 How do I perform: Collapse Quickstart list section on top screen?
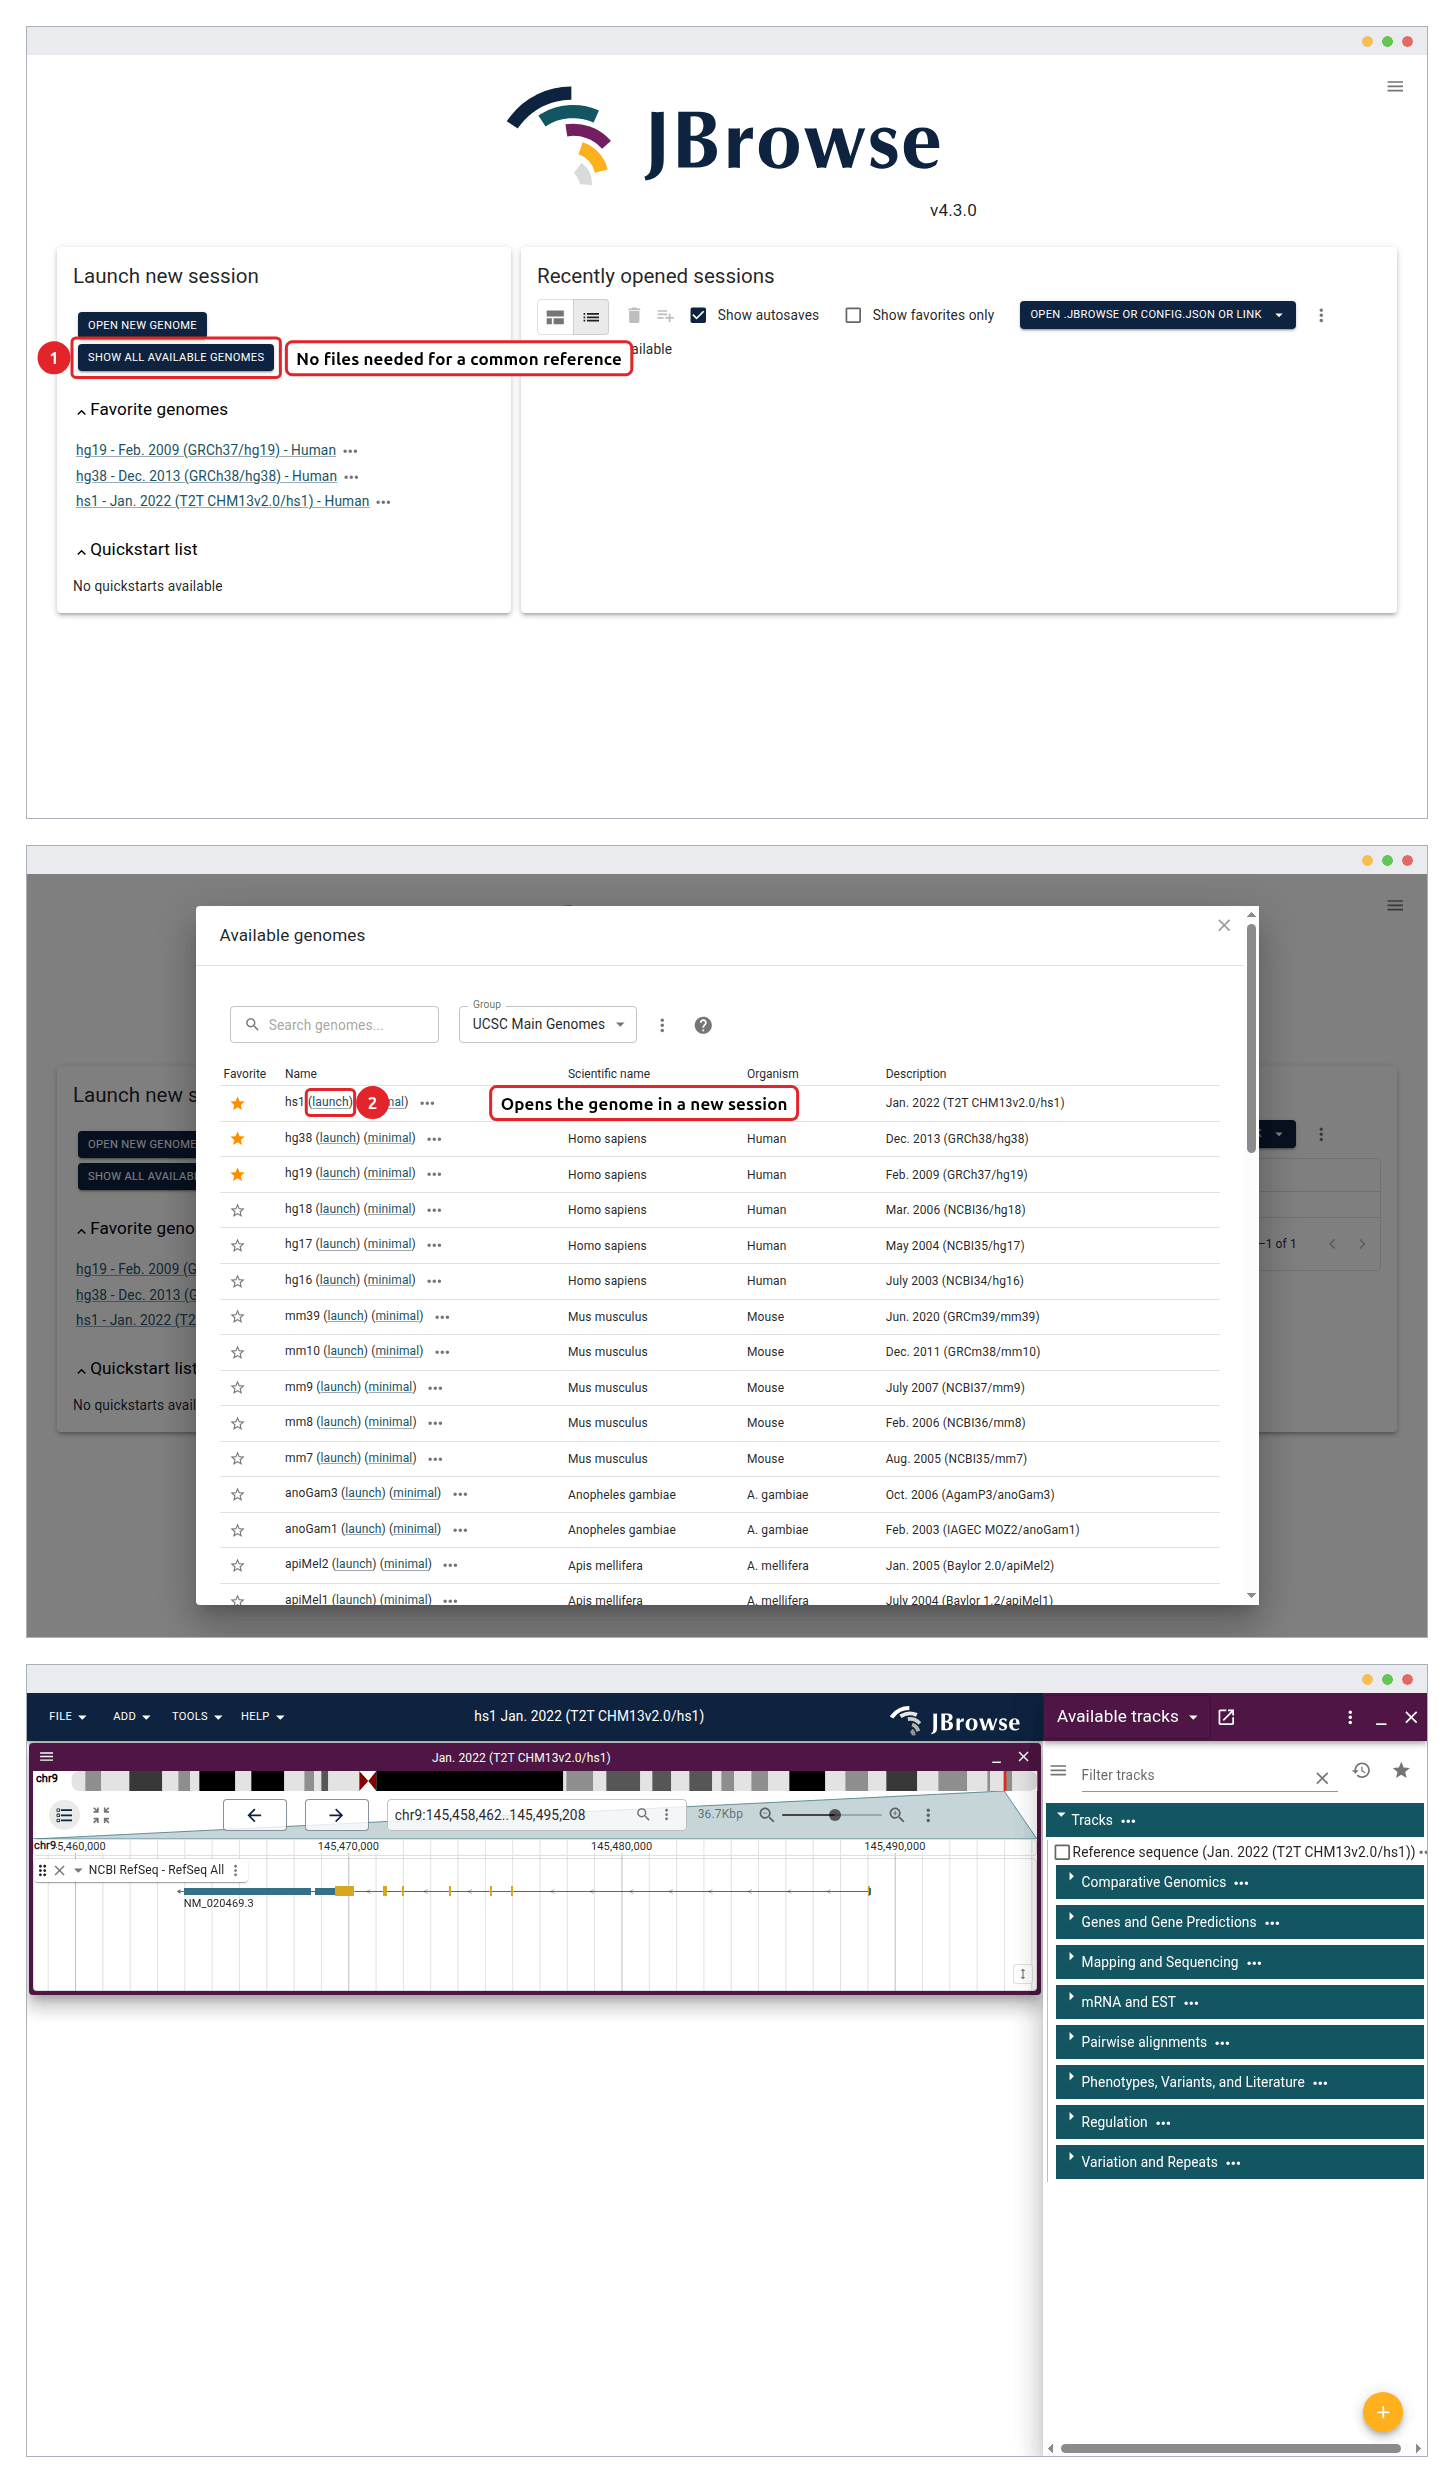pyautogui.click(x=81, y=551)
